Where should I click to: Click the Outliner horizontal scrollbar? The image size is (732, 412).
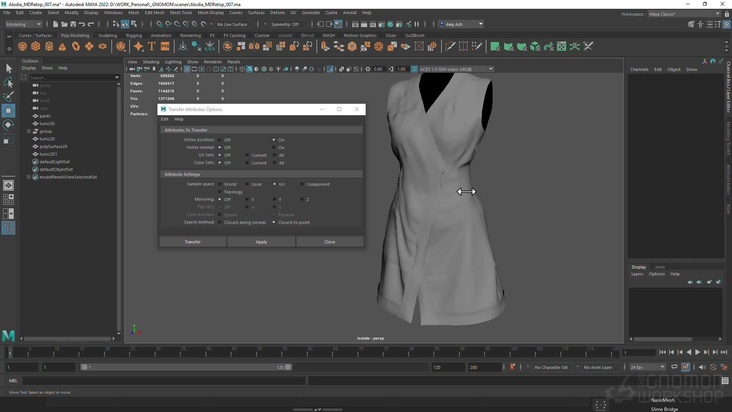tap(68, 339)
